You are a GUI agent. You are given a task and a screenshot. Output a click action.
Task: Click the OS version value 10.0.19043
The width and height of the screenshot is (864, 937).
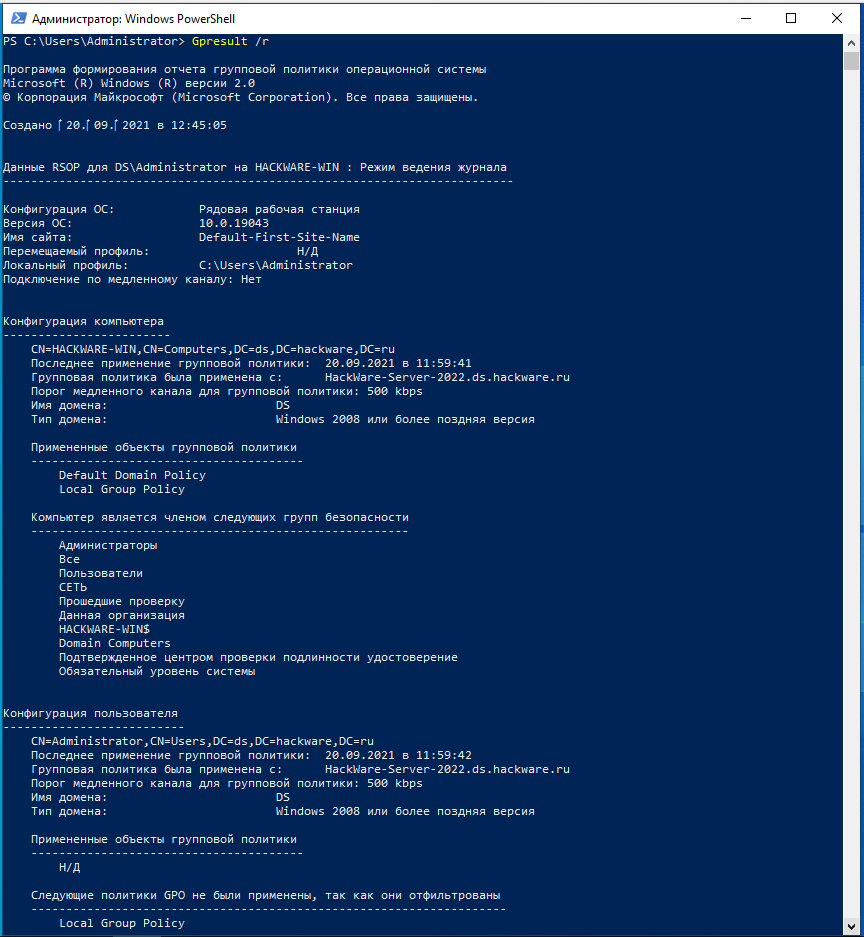[x=234, y=223]
